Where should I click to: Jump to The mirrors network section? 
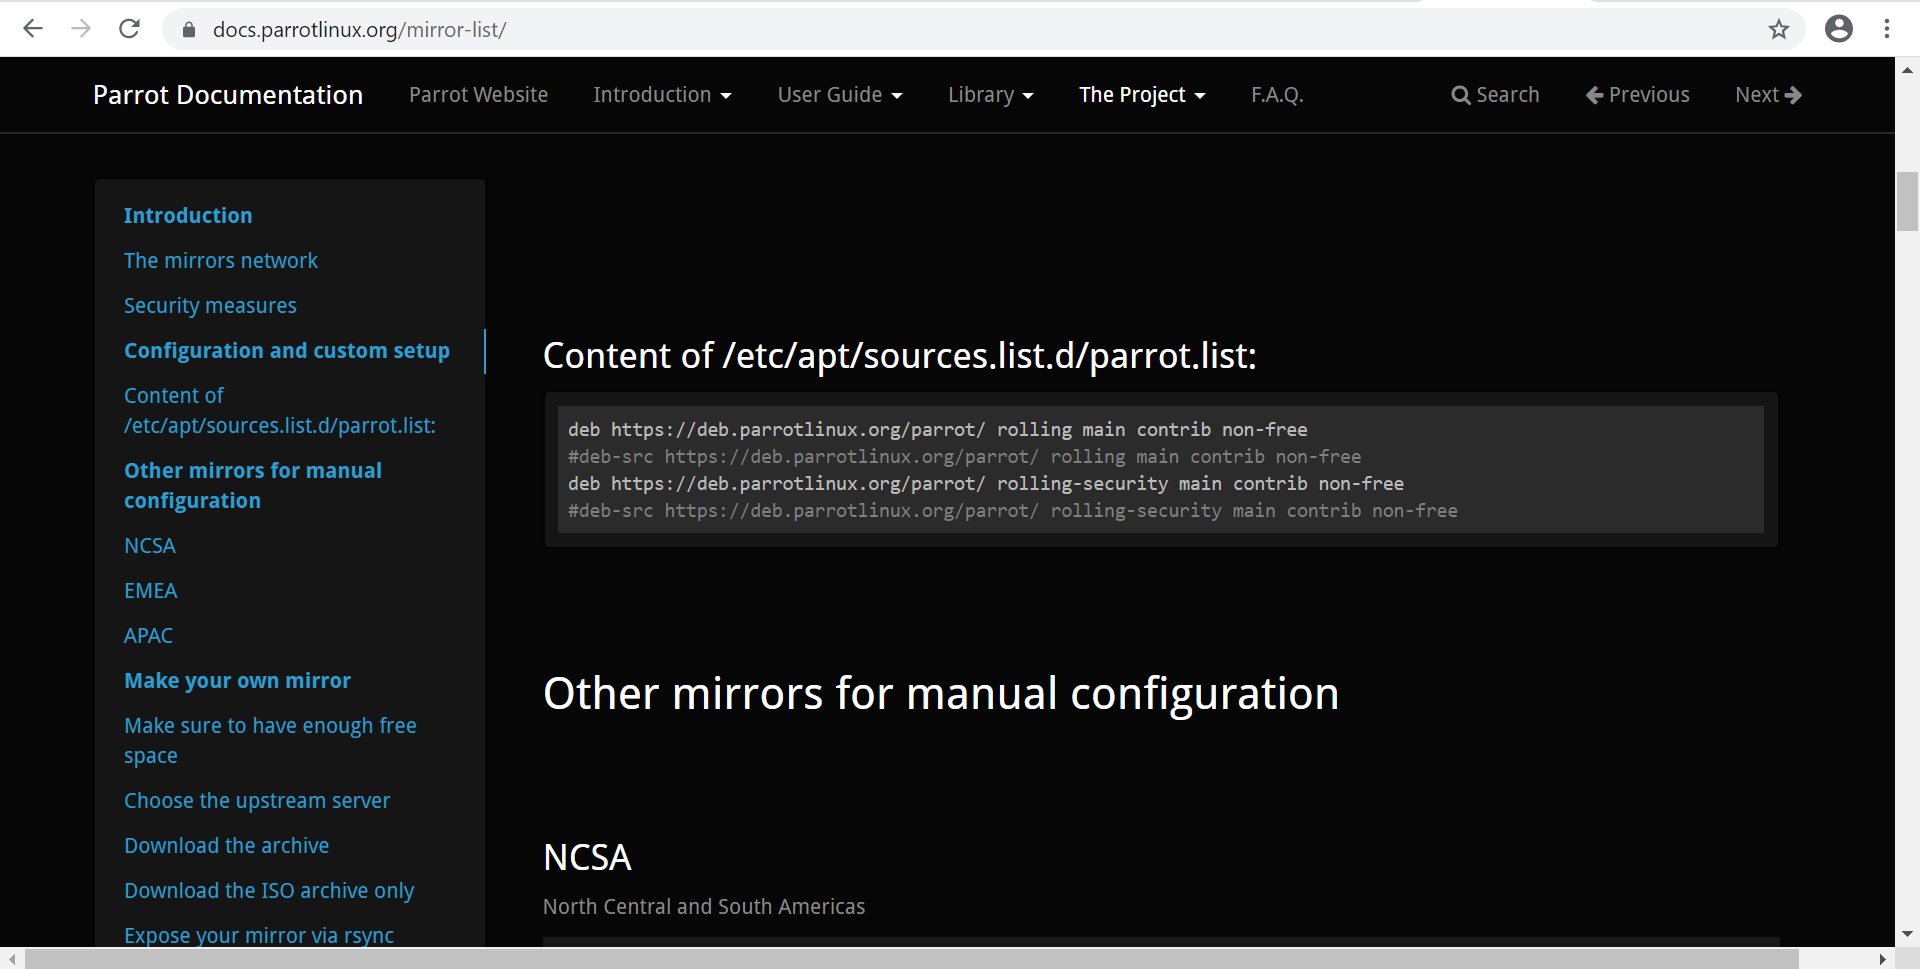tap(221, 261)
